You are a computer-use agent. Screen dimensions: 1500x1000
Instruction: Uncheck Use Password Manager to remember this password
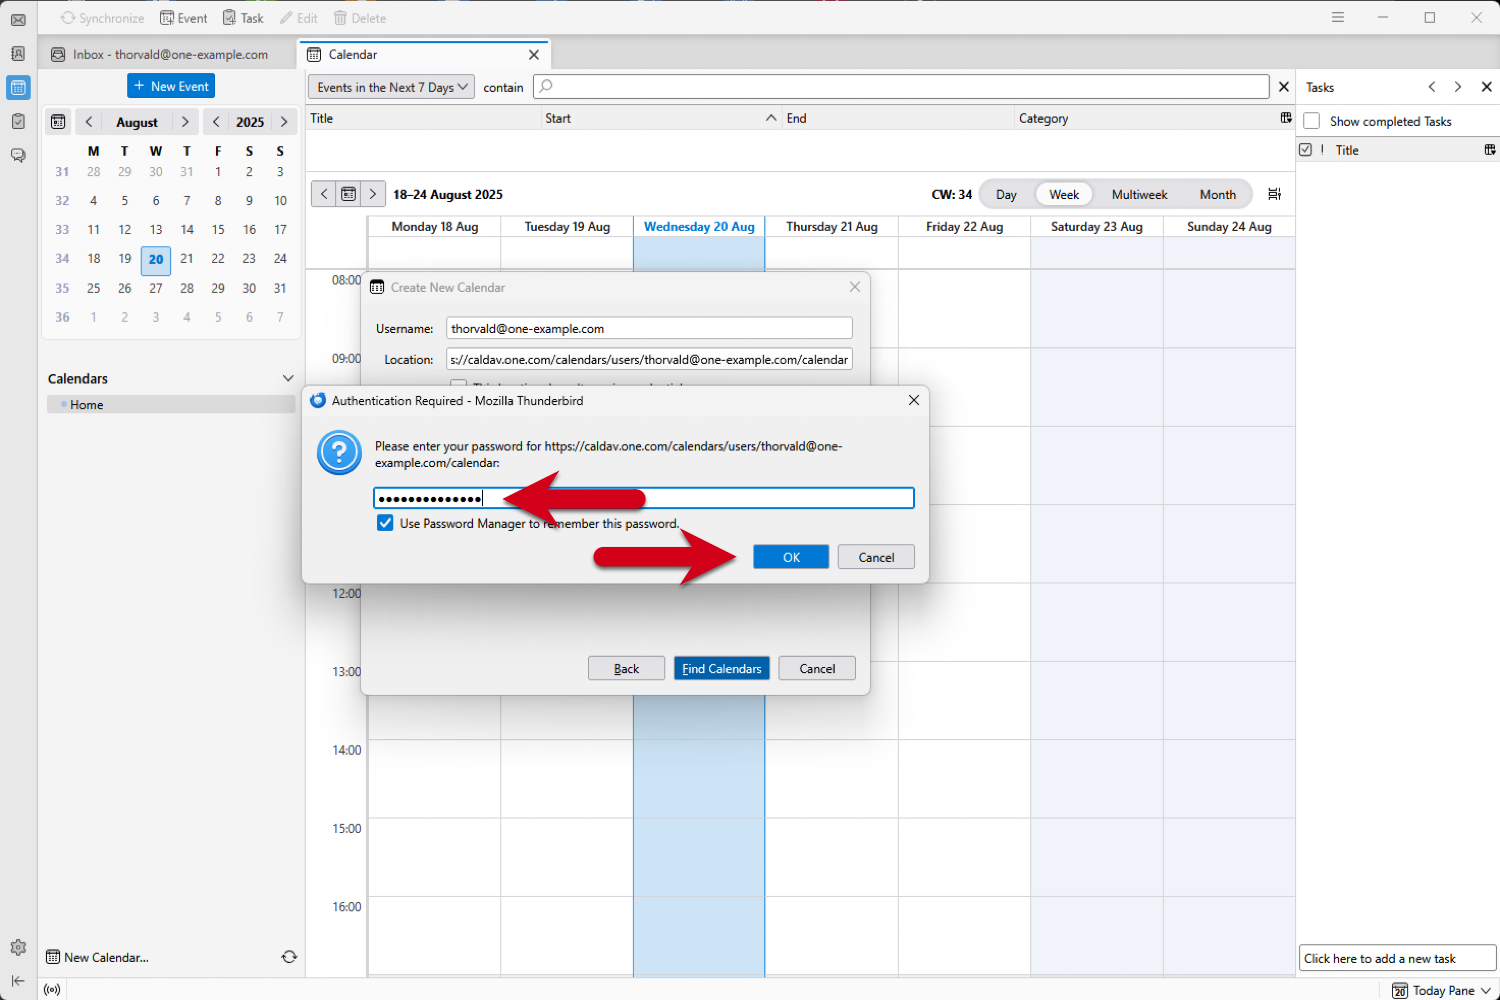point(385,522)
